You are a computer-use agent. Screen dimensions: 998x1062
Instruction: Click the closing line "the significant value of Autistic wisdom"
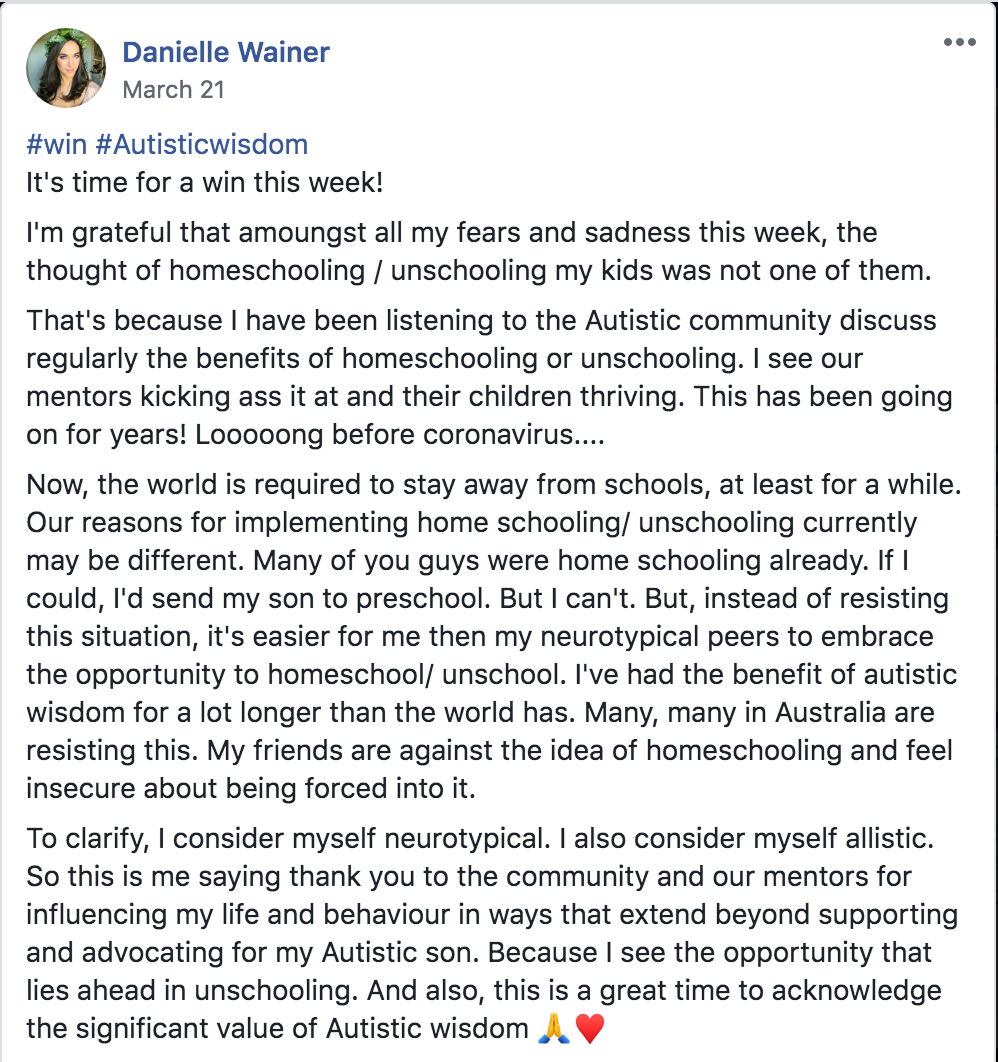click(x=277, y=1028)
